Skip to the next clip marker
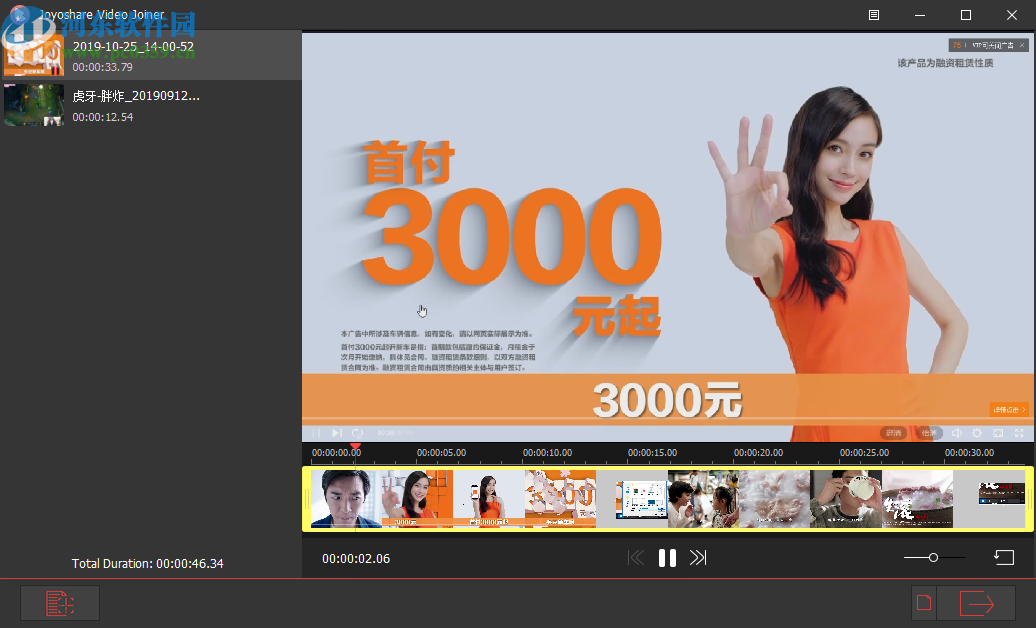The width and height of the screenshot is (1036, 628). (x=700, y=558)
